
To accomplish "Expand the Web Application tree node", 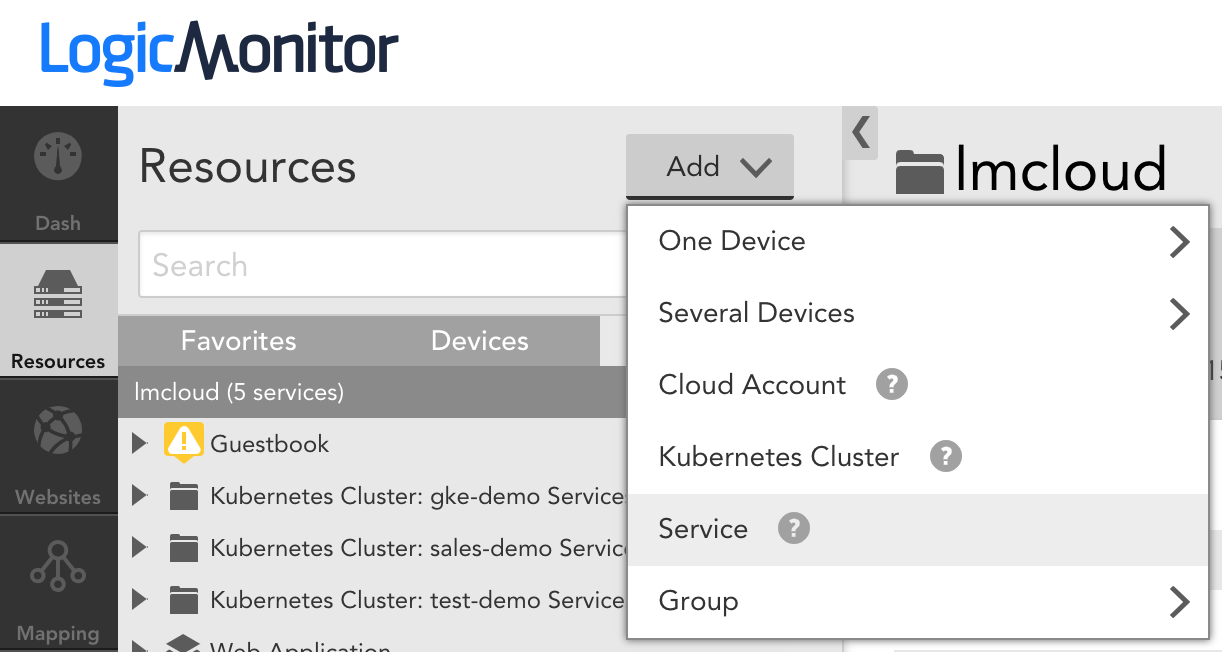I will click(x=140, y=645).
